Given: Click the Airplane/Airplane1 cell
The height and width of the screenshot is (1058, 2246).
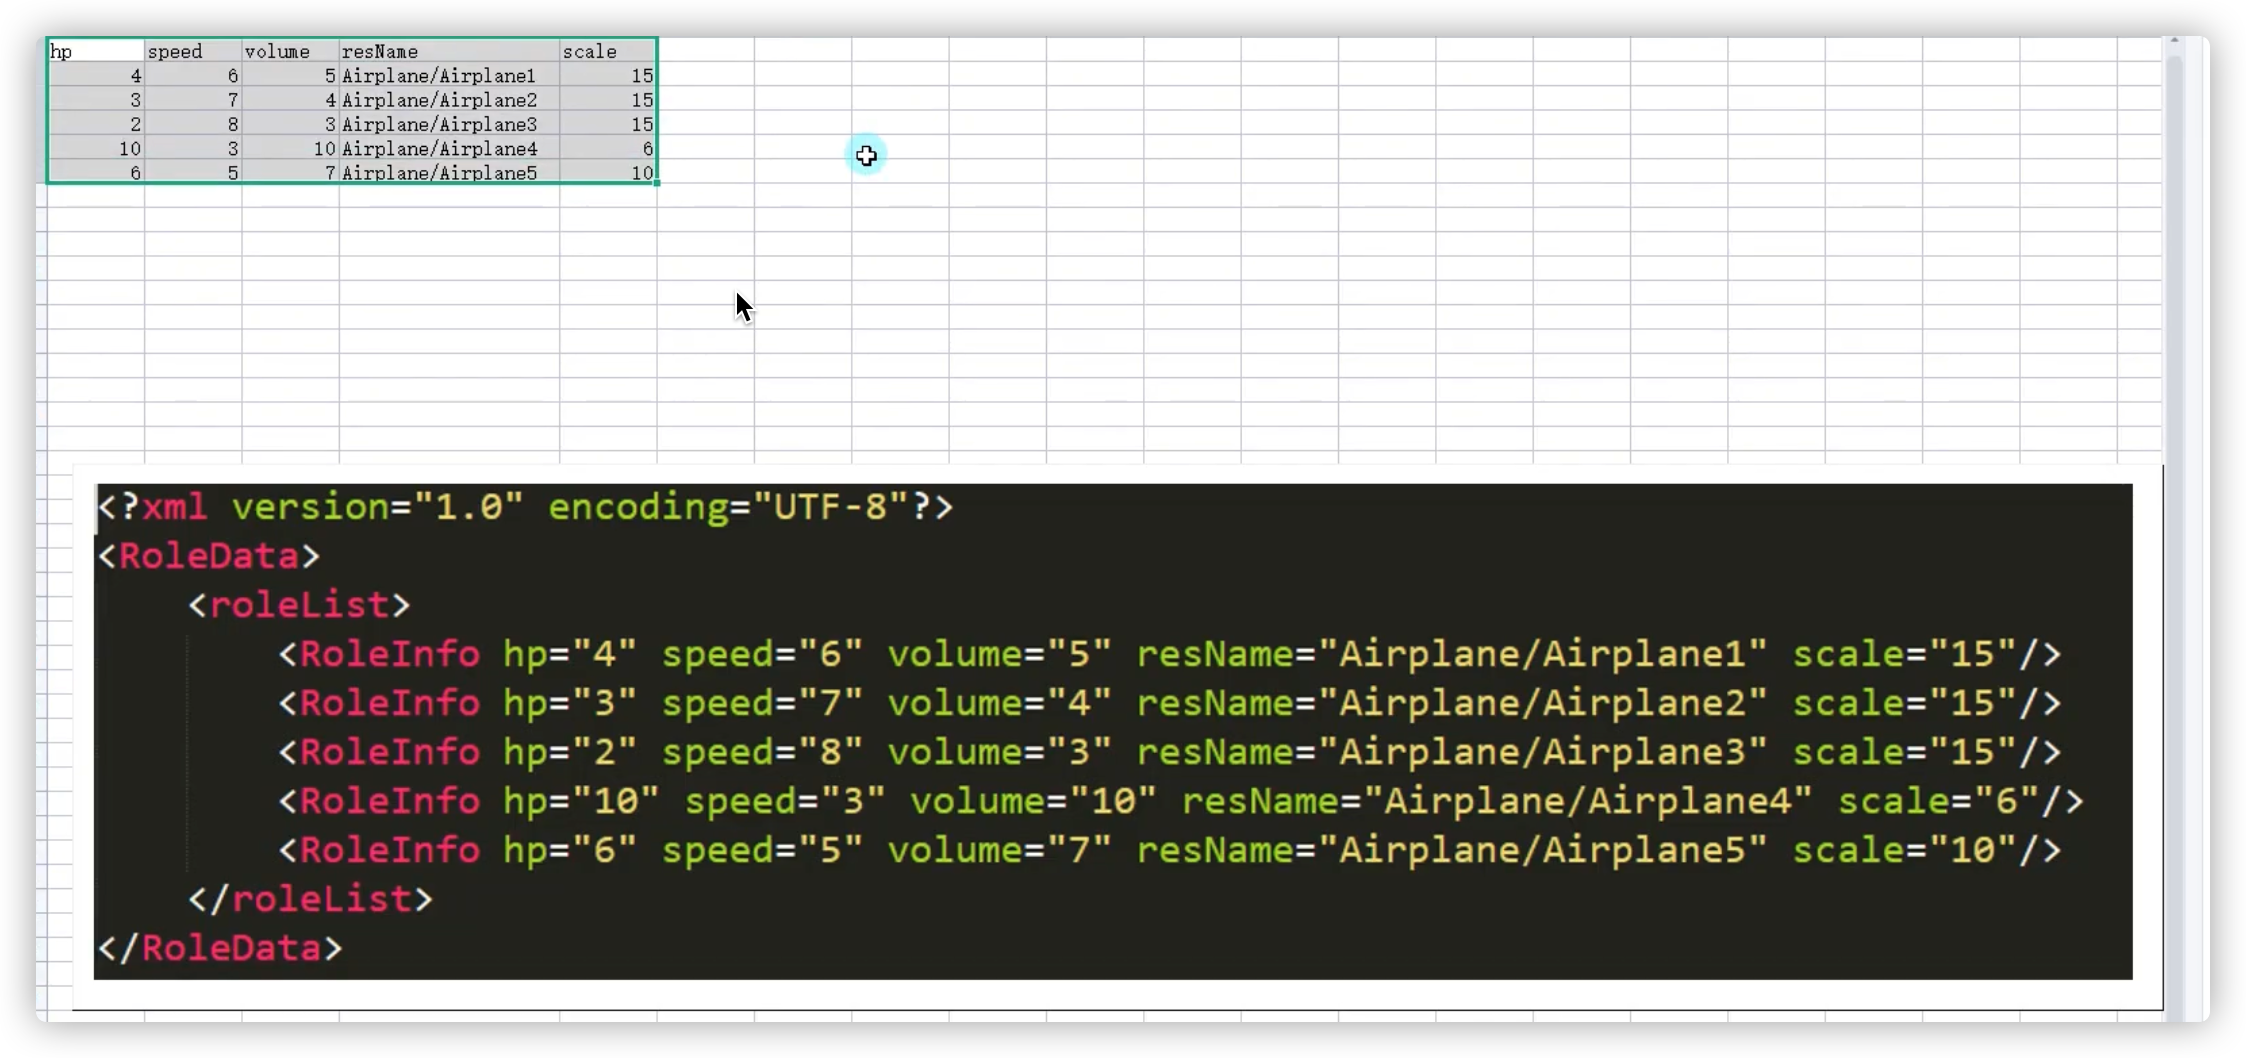Looking at the screenshot, I should pos(449,76).
